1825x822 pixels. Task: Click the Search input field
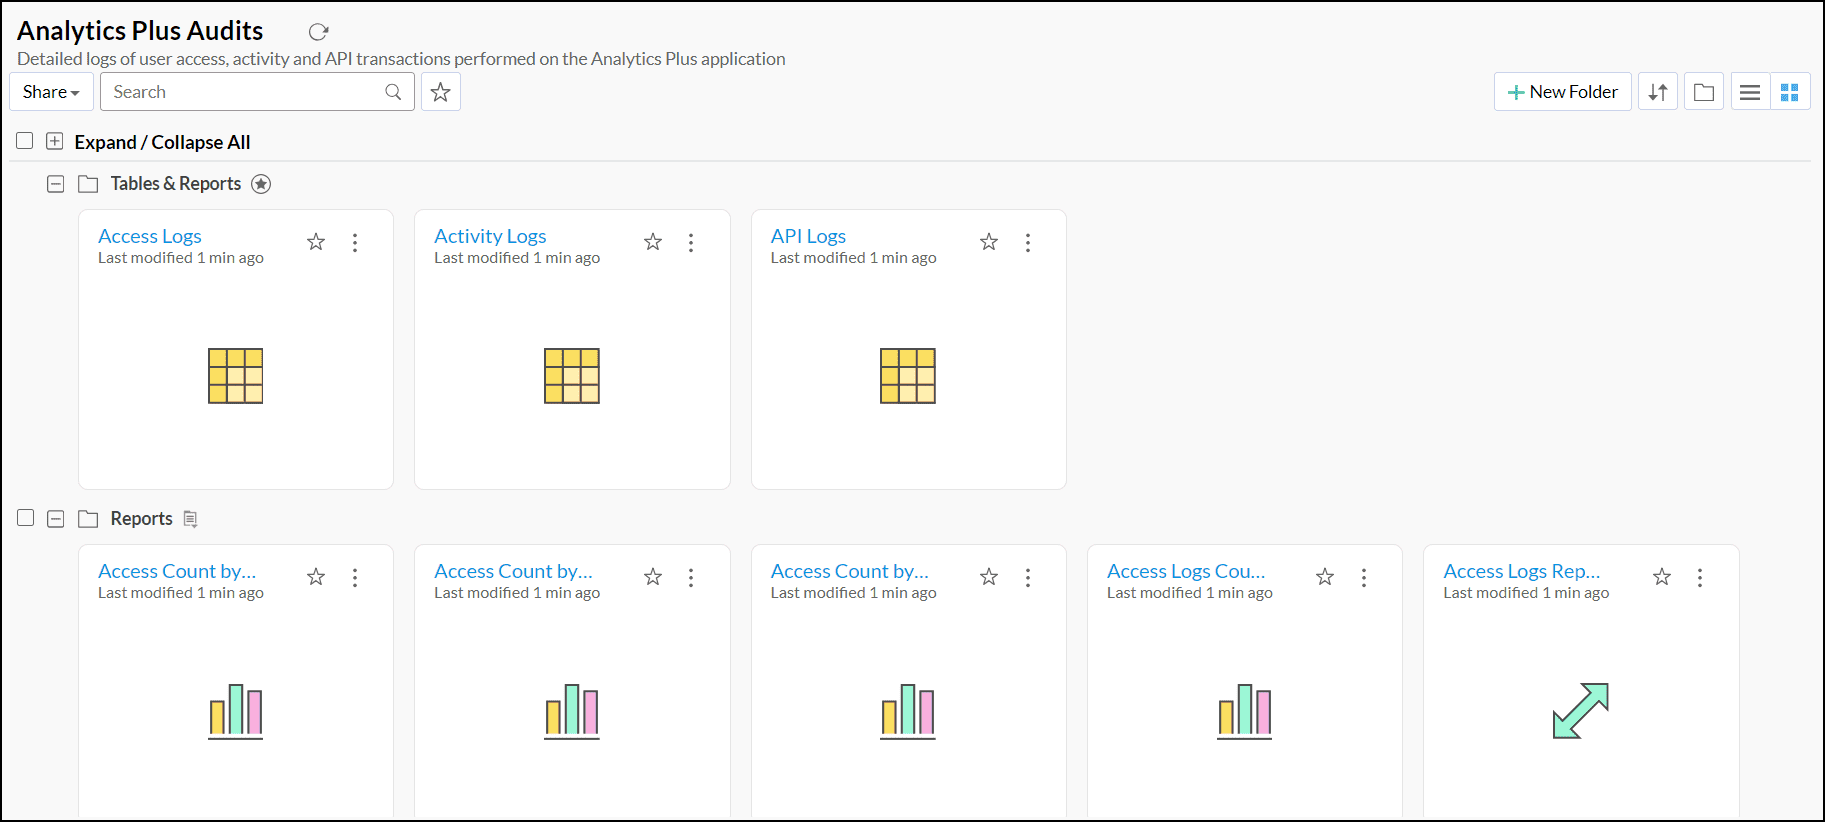pos(245,92)
